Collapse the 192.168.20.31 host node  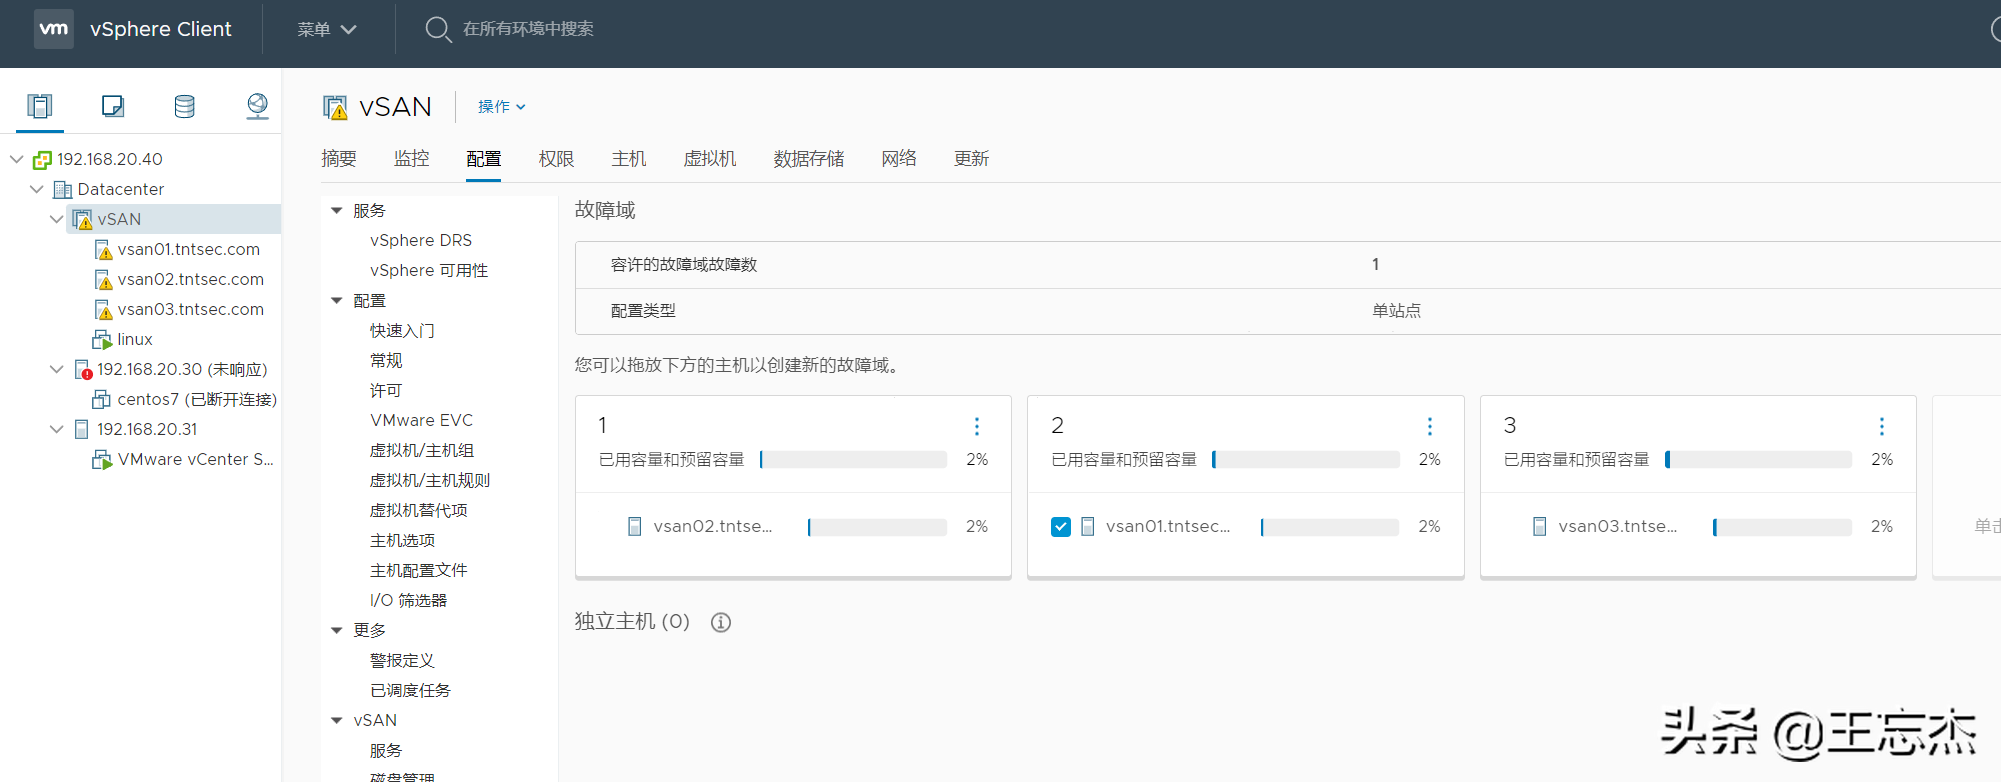tap(57, 429)
